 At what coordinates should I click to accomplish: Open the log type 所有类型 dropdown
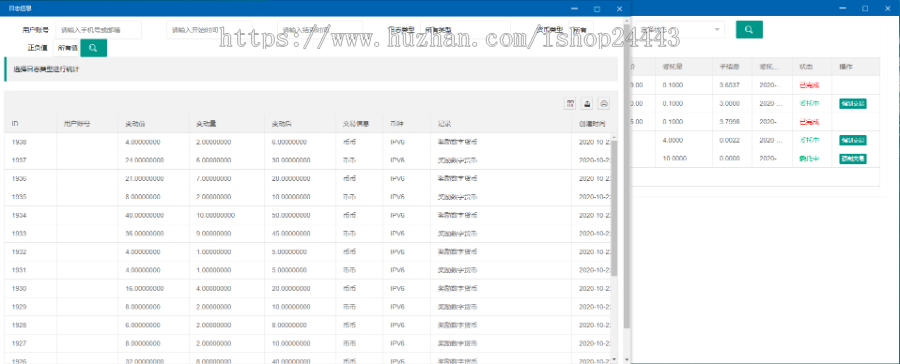(x=465, y=30)
